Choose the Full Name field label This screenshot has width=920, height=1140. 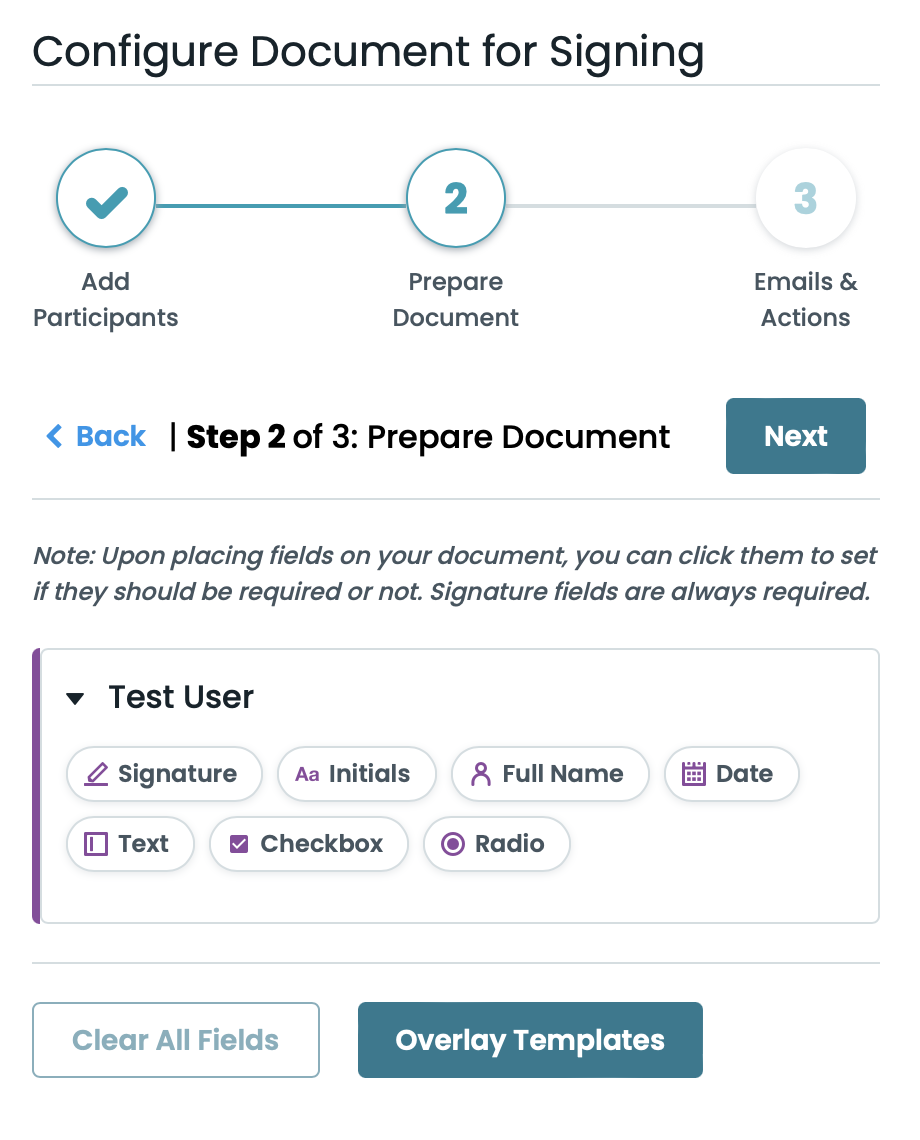(x=562, y=774)
